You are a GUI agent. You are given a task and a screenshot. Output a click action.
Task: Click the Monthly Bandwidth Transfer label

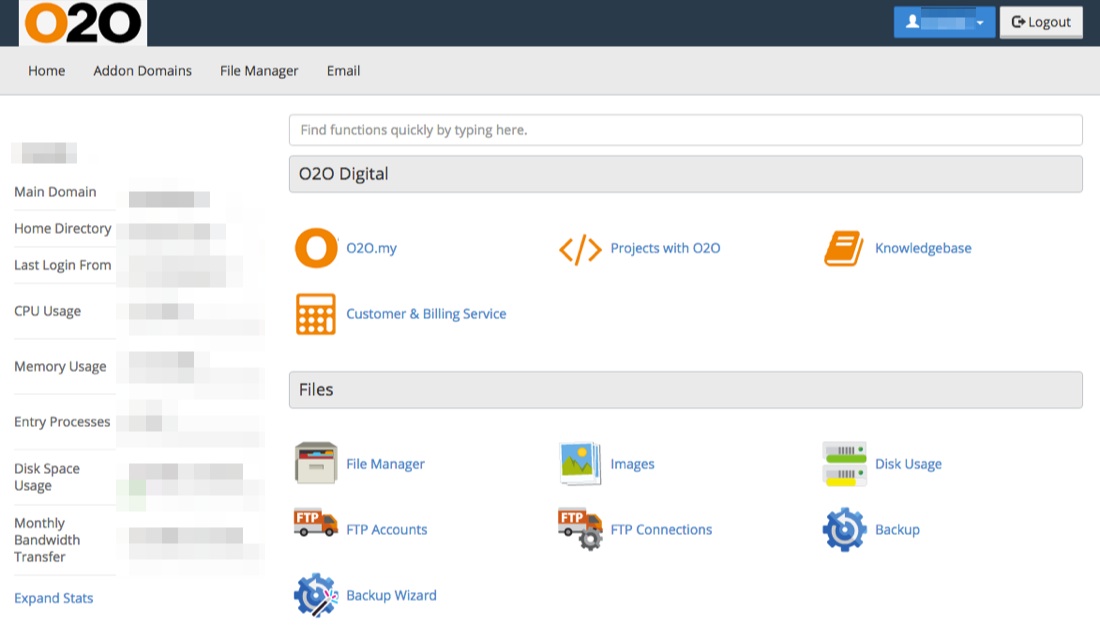click(x=47, y=540)
